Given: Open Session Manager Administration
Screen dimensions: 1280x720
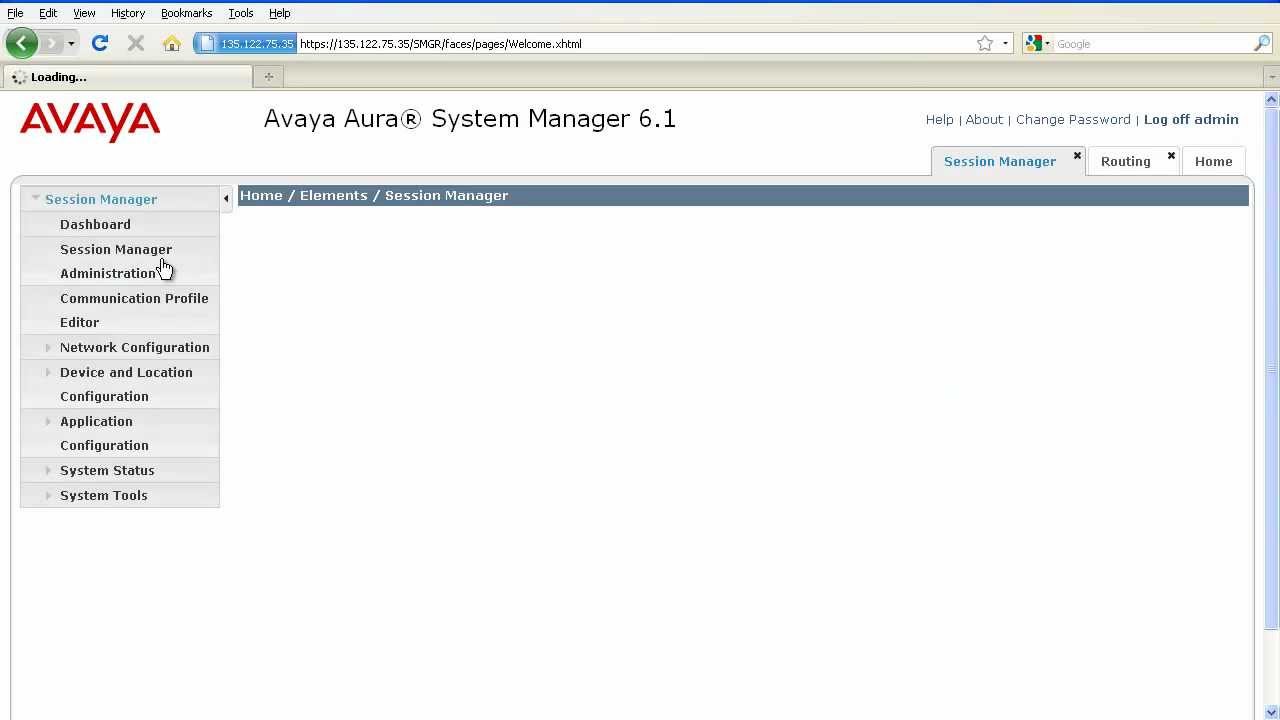Looking at the screenshot, I should (116, 261).
